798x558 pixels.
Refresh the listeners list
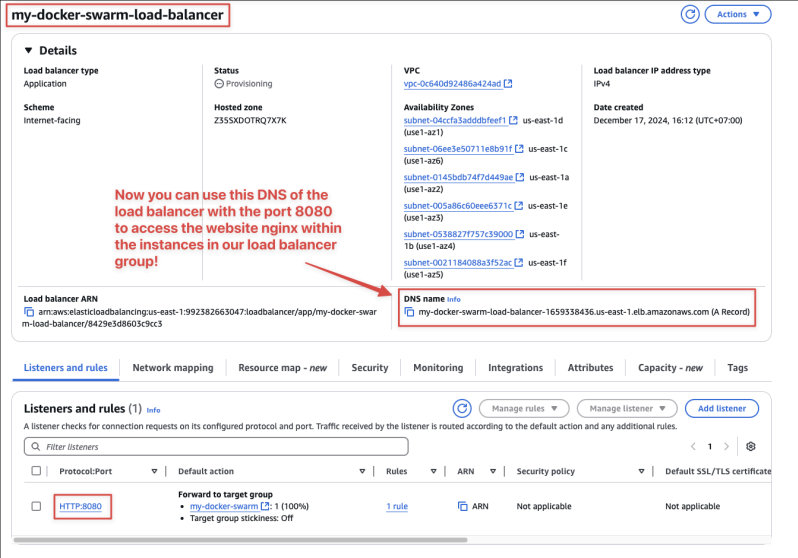tap(462, 408)
